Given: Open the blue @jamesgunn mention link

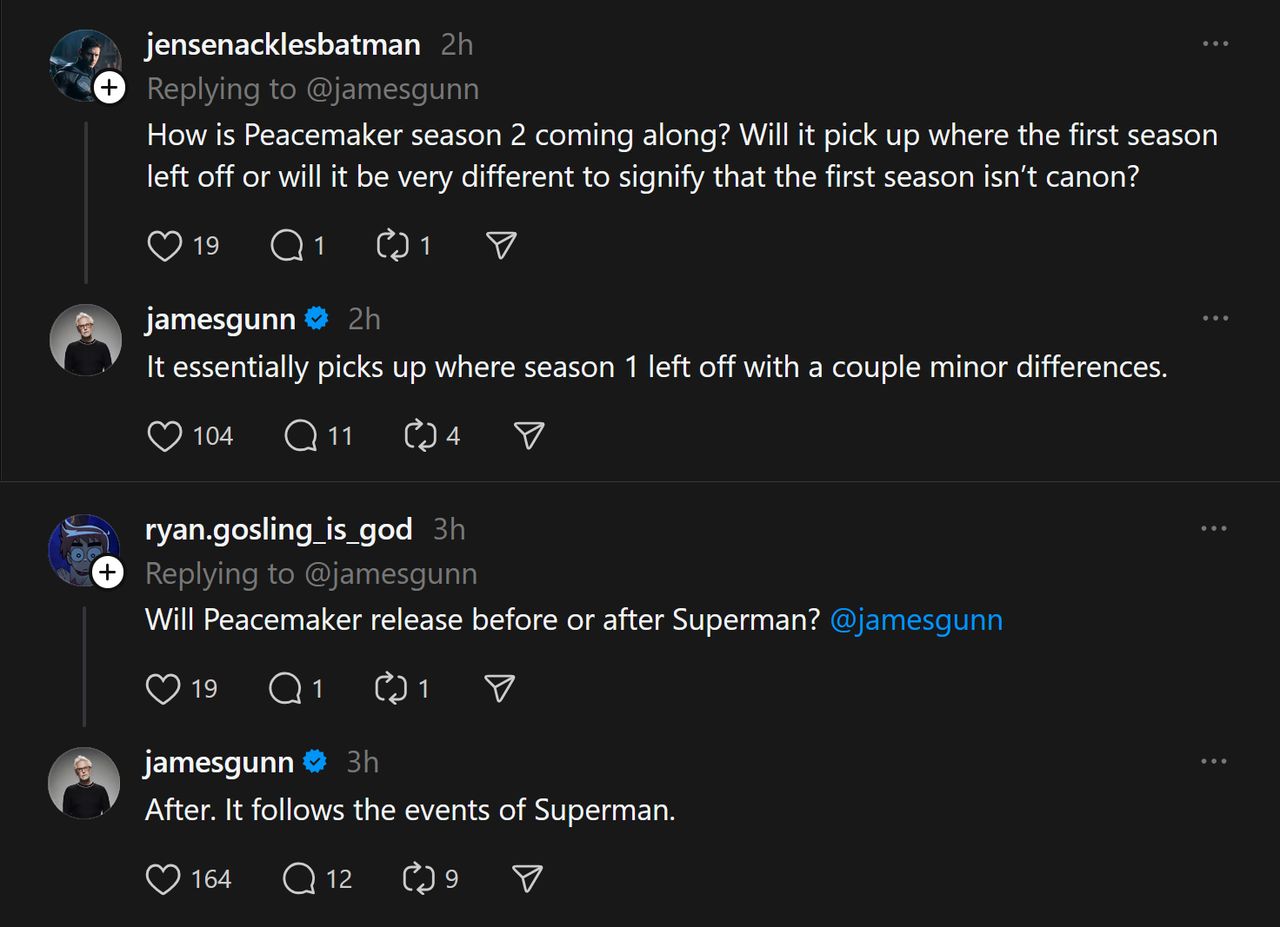Looking at the screenshot, I should [x=916, y=620].
